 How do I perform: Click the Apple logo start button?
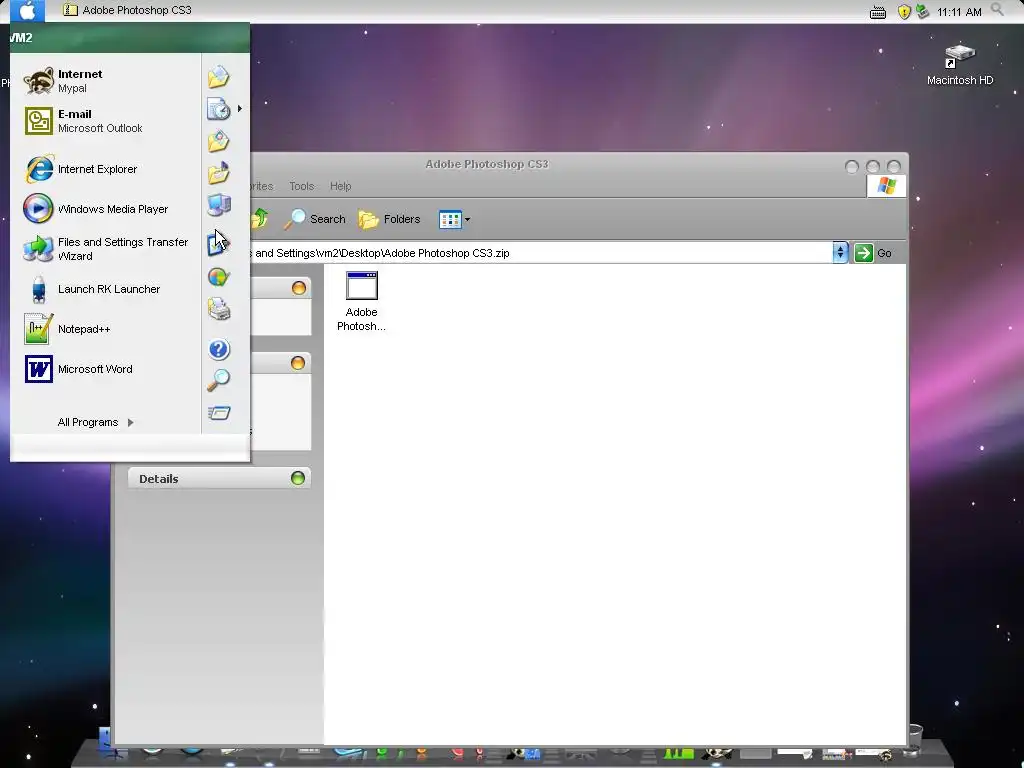[27, 10]
